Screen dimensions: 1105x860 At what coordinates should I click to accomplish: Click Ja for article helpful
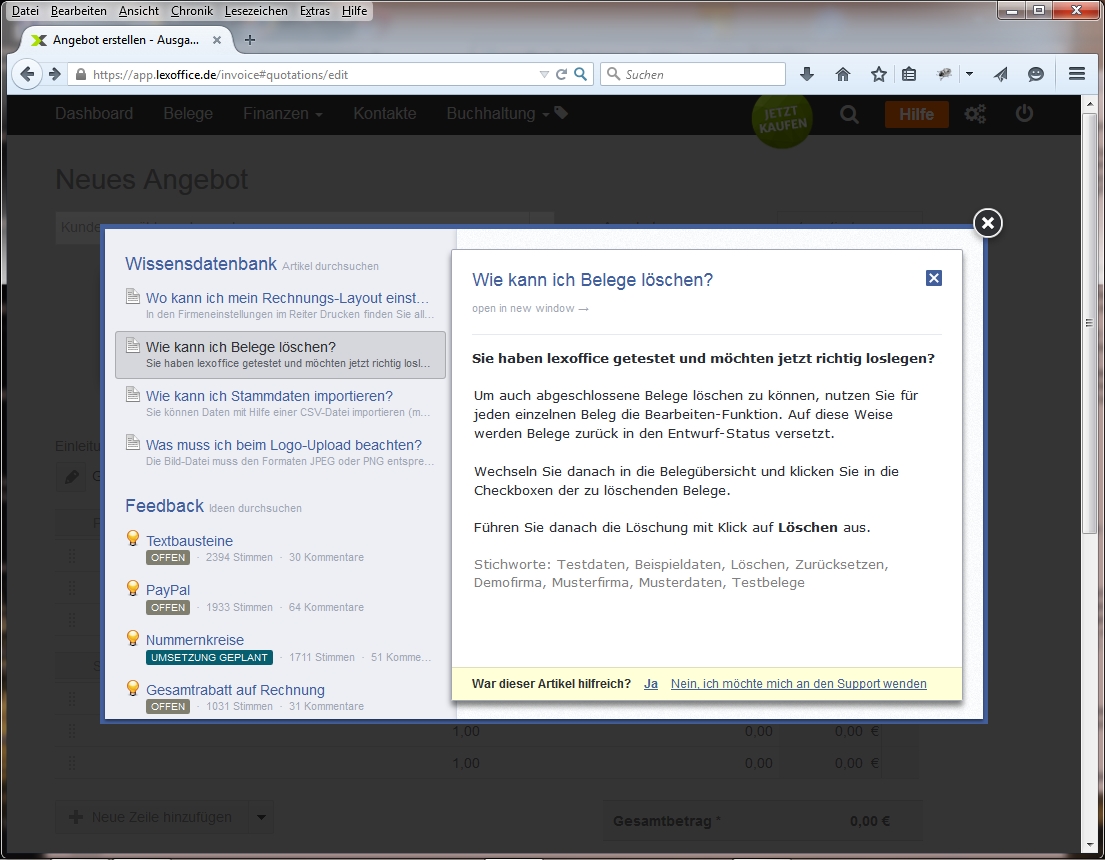click(x=650, y=684)
